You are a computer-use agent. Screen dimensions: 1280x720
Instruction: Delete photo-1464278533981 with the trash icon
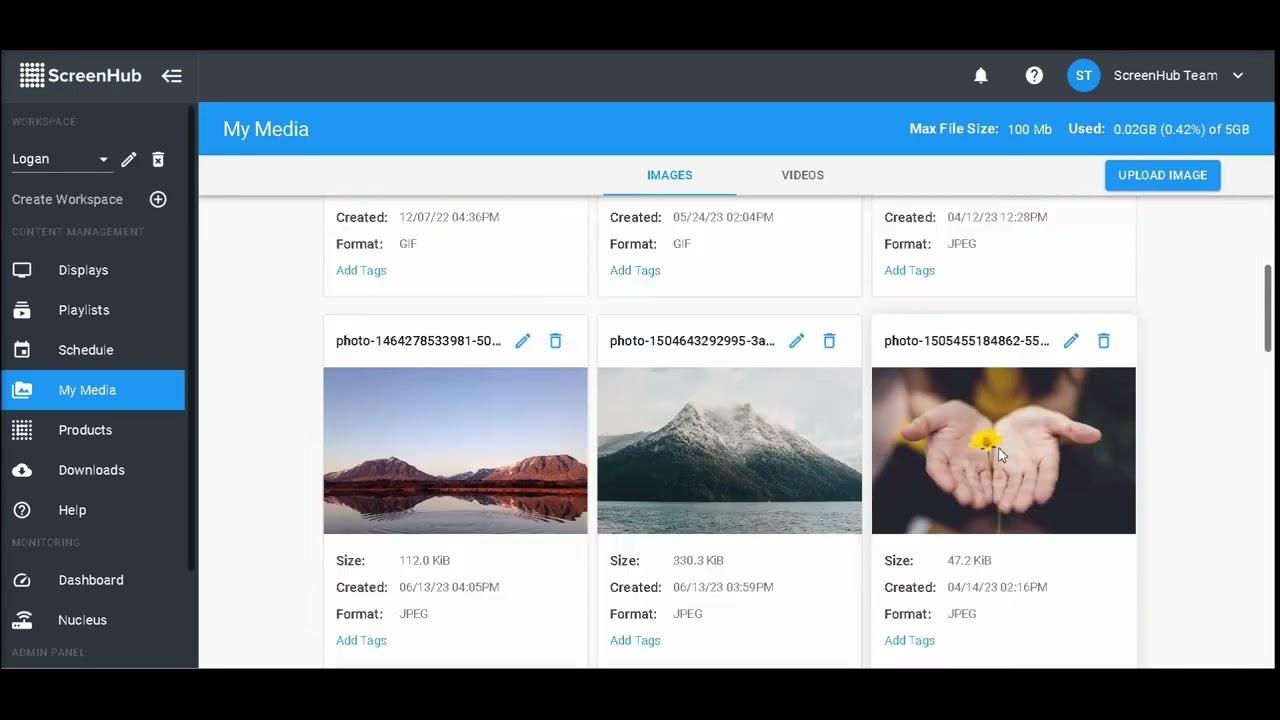pyautogui.click(x=555, y=341)
